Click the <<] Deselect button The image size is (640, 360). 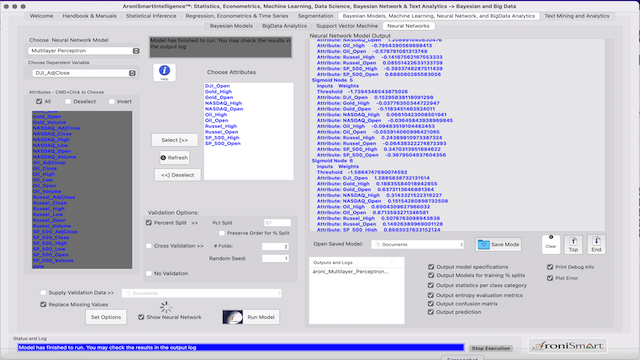coord(178,175)
